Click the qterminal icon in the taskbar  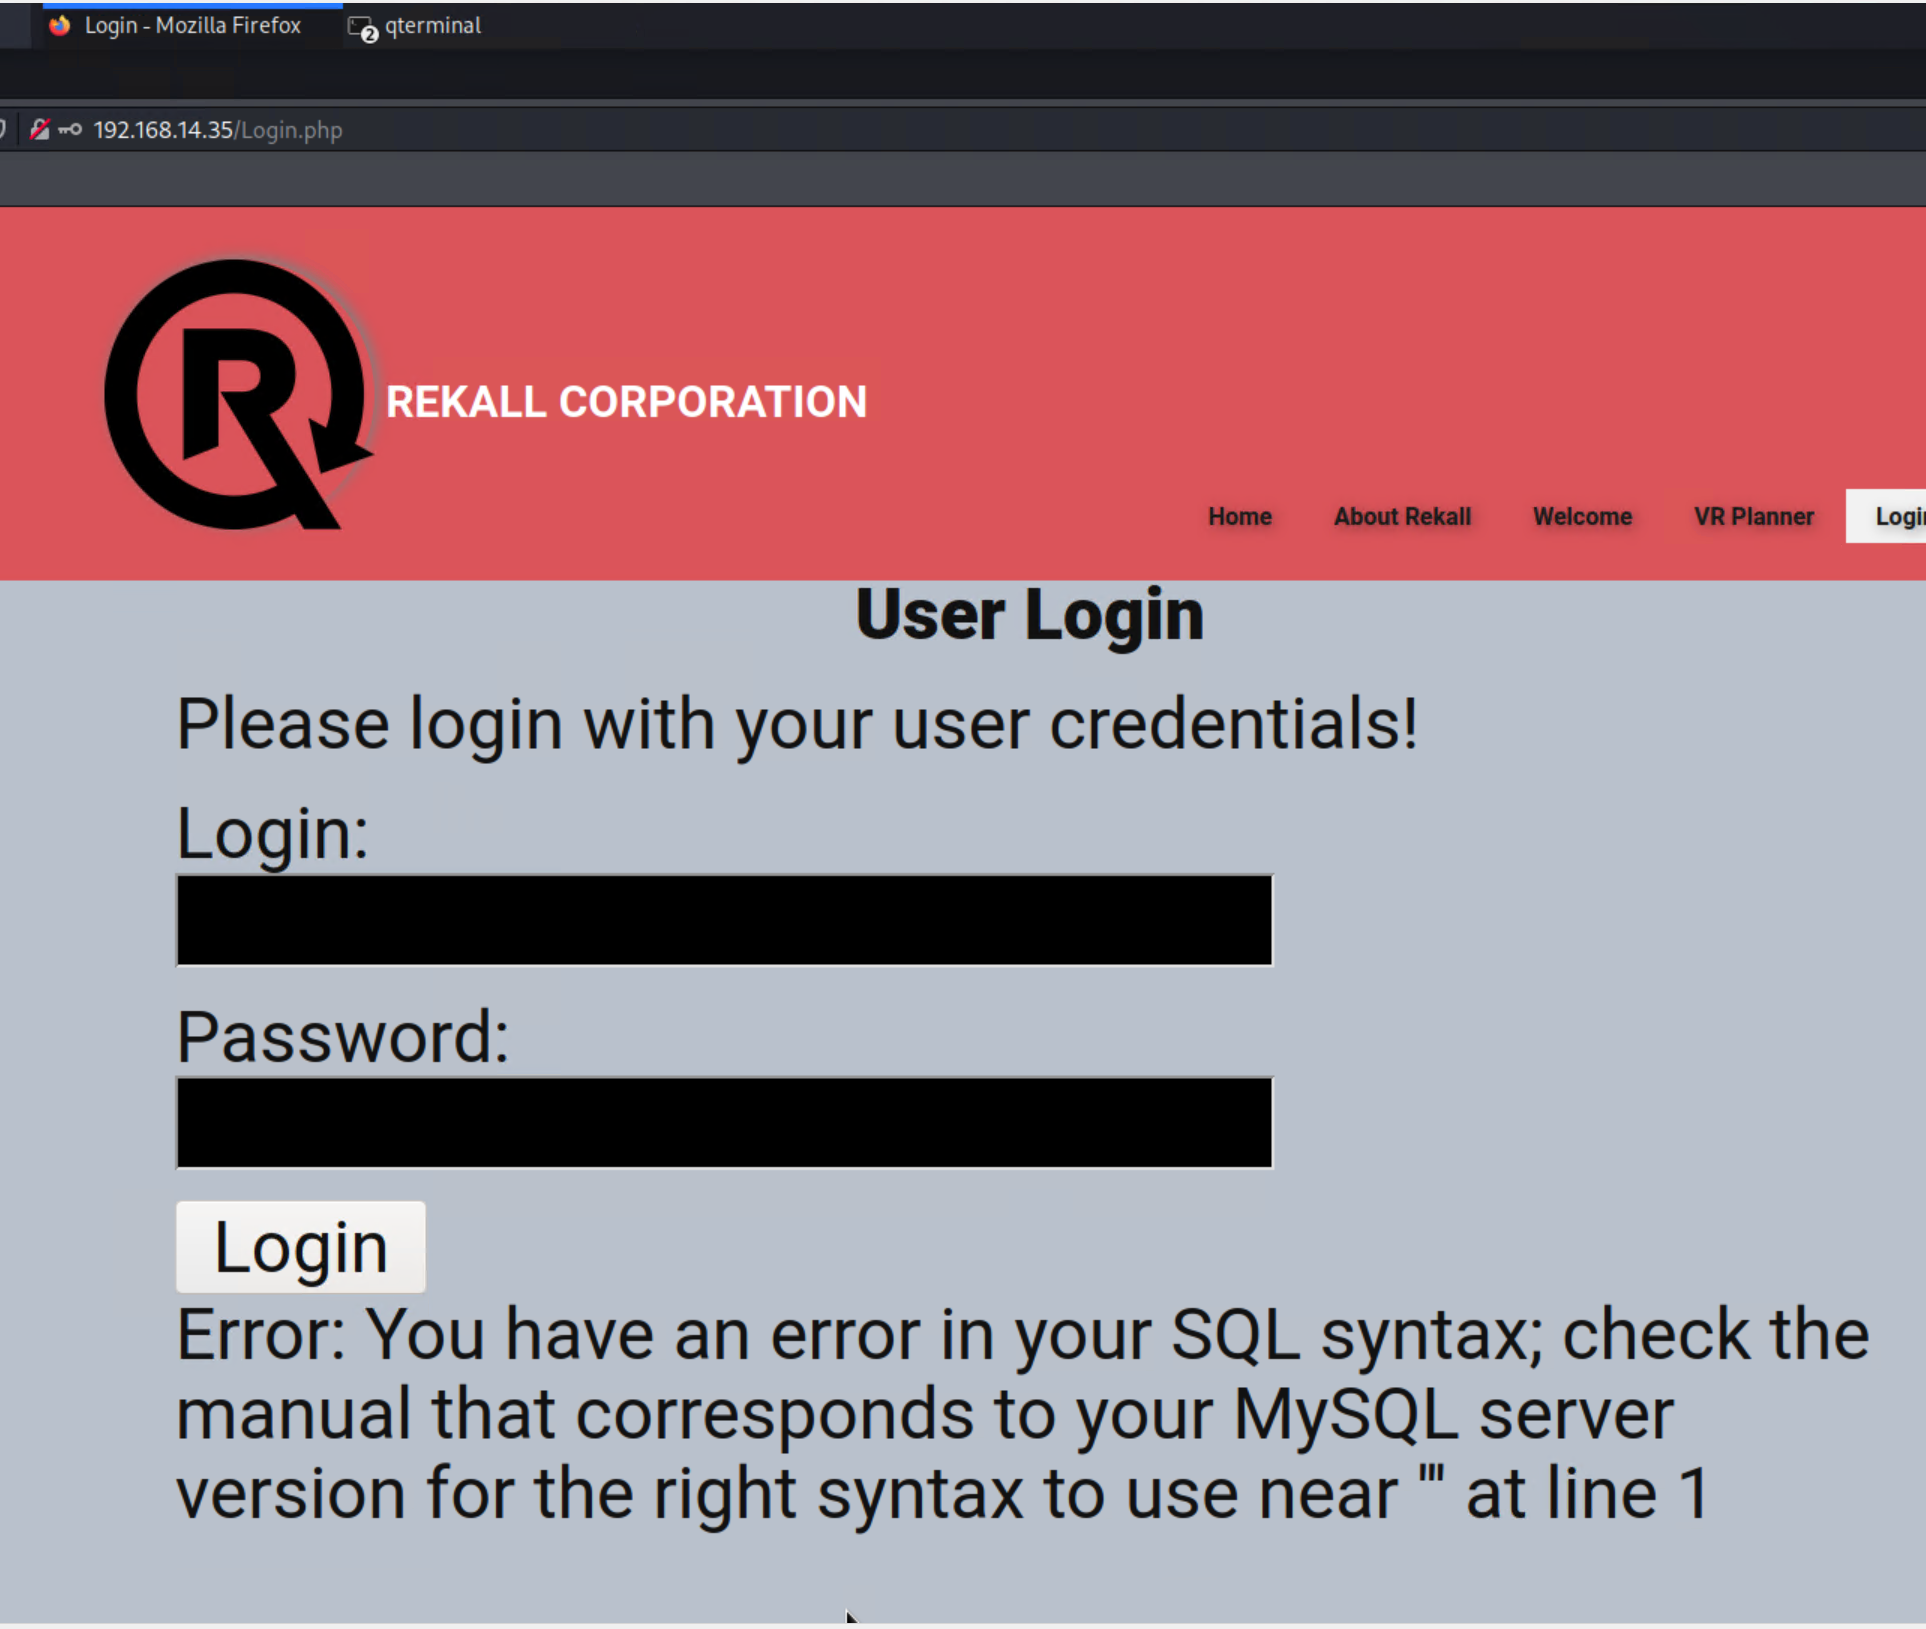pos(361,27)
